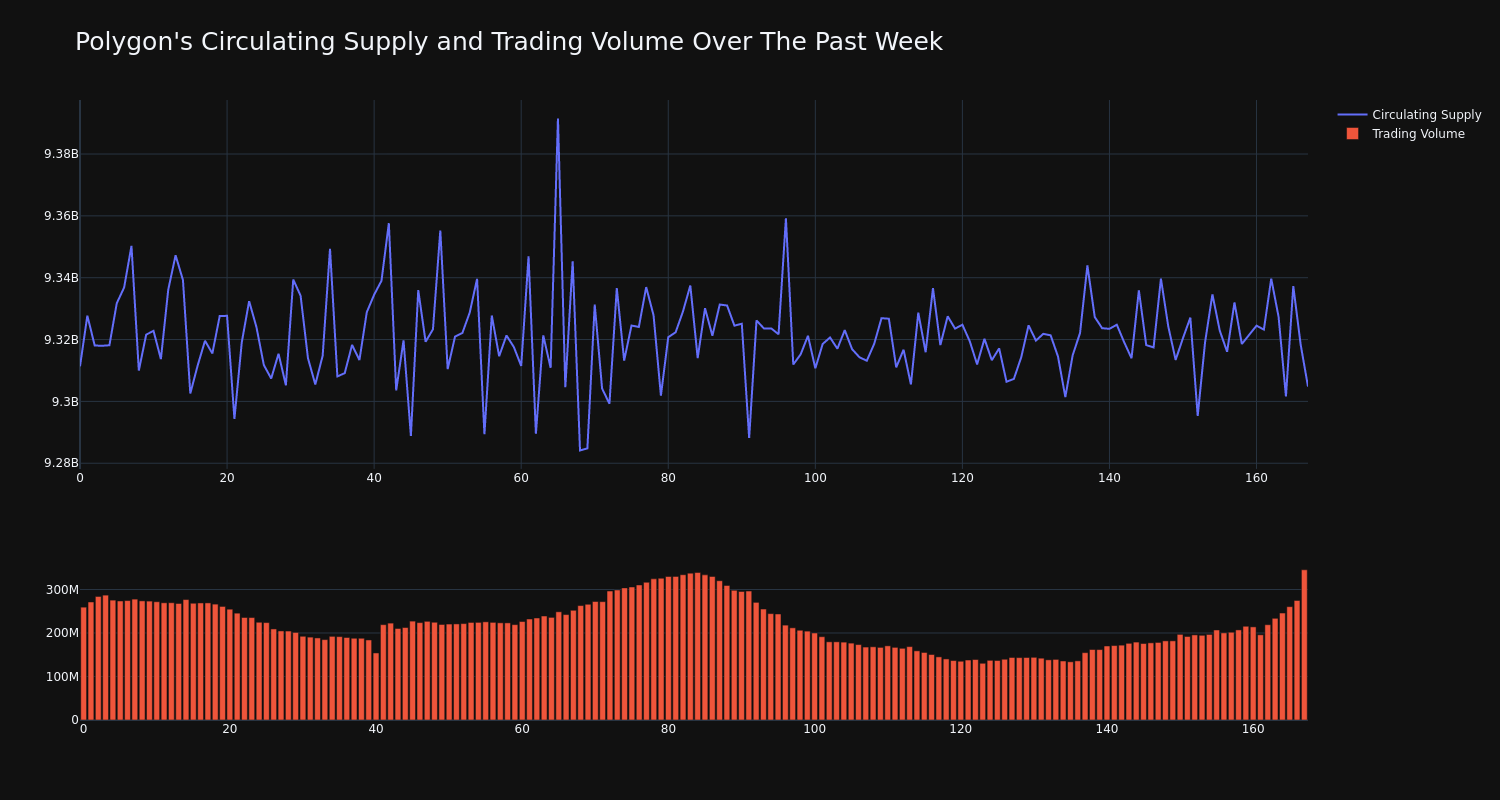Click x-axis label 120 under supply chart
Image resolution: width=1500 pixels, height=800 pixels.
(x=962, y=478)
